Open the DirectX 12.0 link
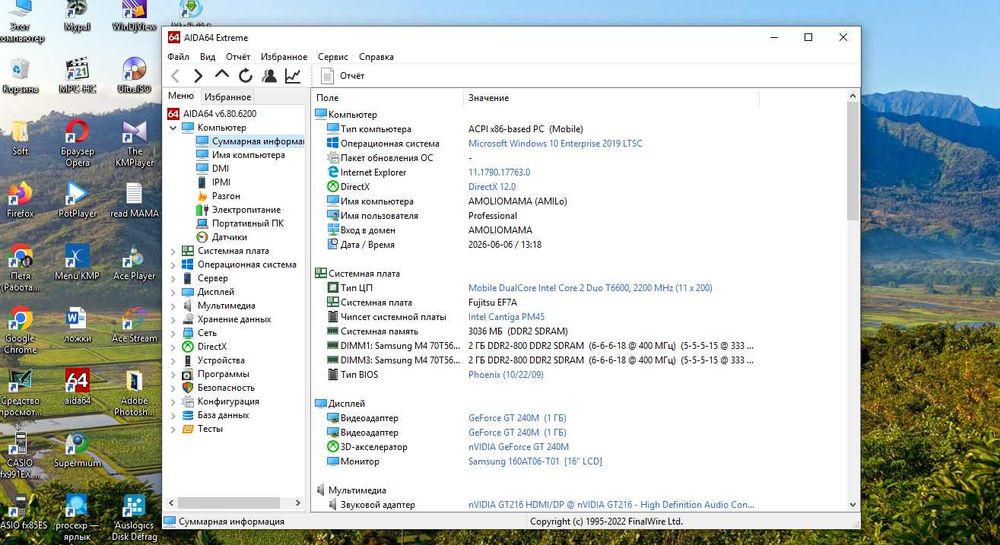The image size is (1000, 545). [x=492, y=187]
